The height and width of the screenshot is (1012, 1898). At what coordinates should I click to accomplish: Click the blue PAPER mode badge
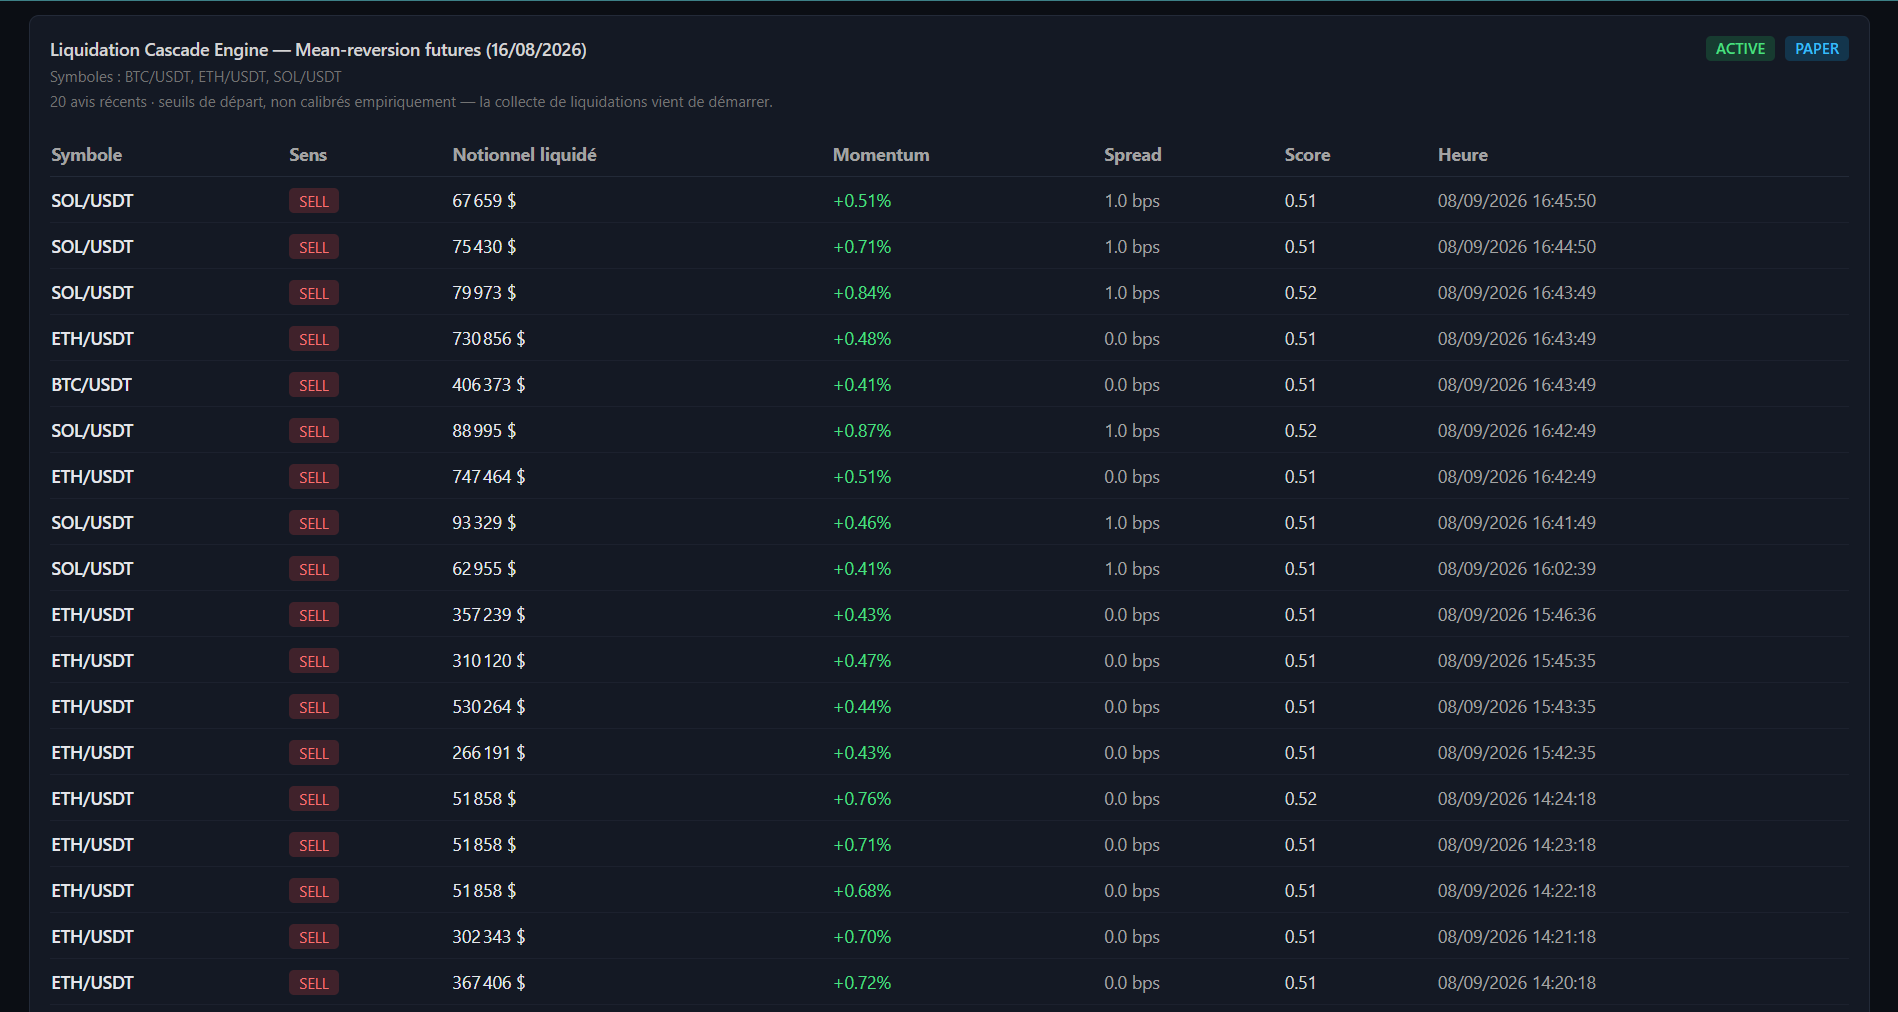pyautogui.click(x=1816, y=49)
